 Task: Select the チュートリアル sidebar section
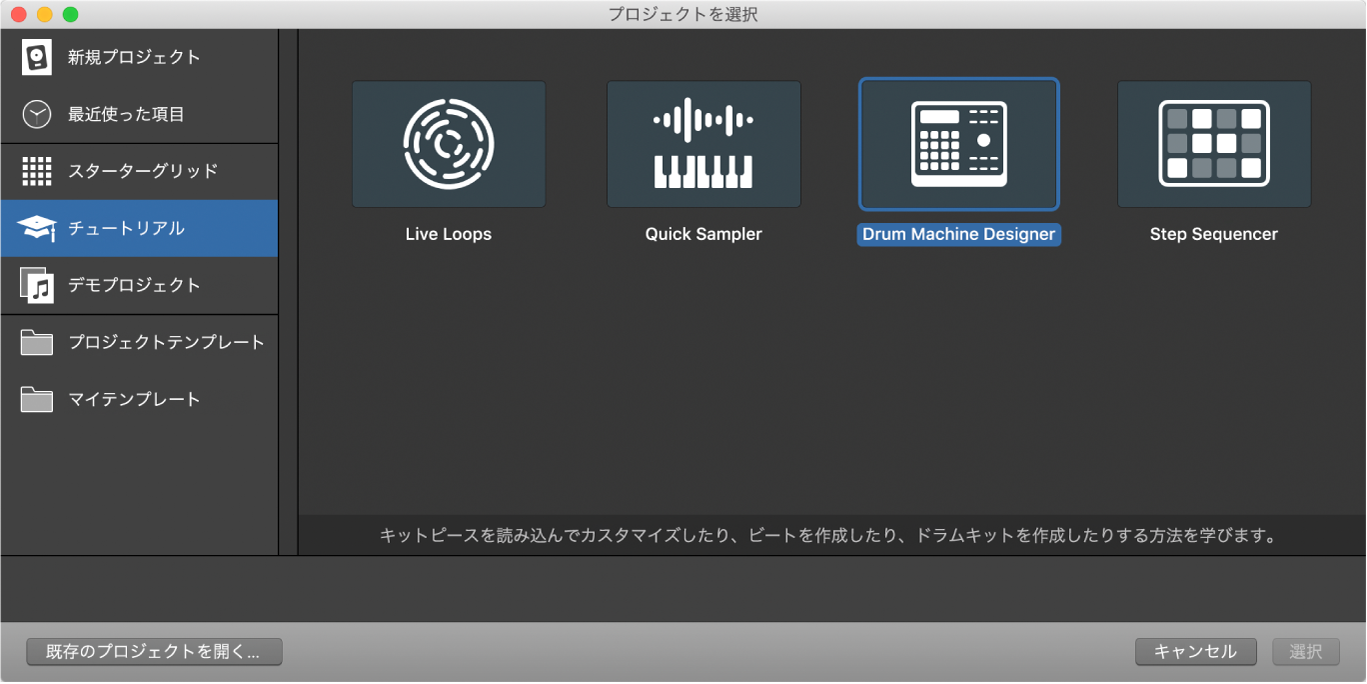(139, 228)
